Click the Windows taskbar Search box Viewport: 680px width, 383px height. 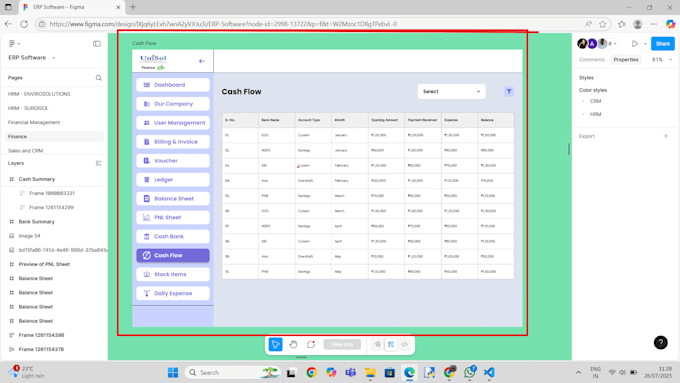(233, 373)
